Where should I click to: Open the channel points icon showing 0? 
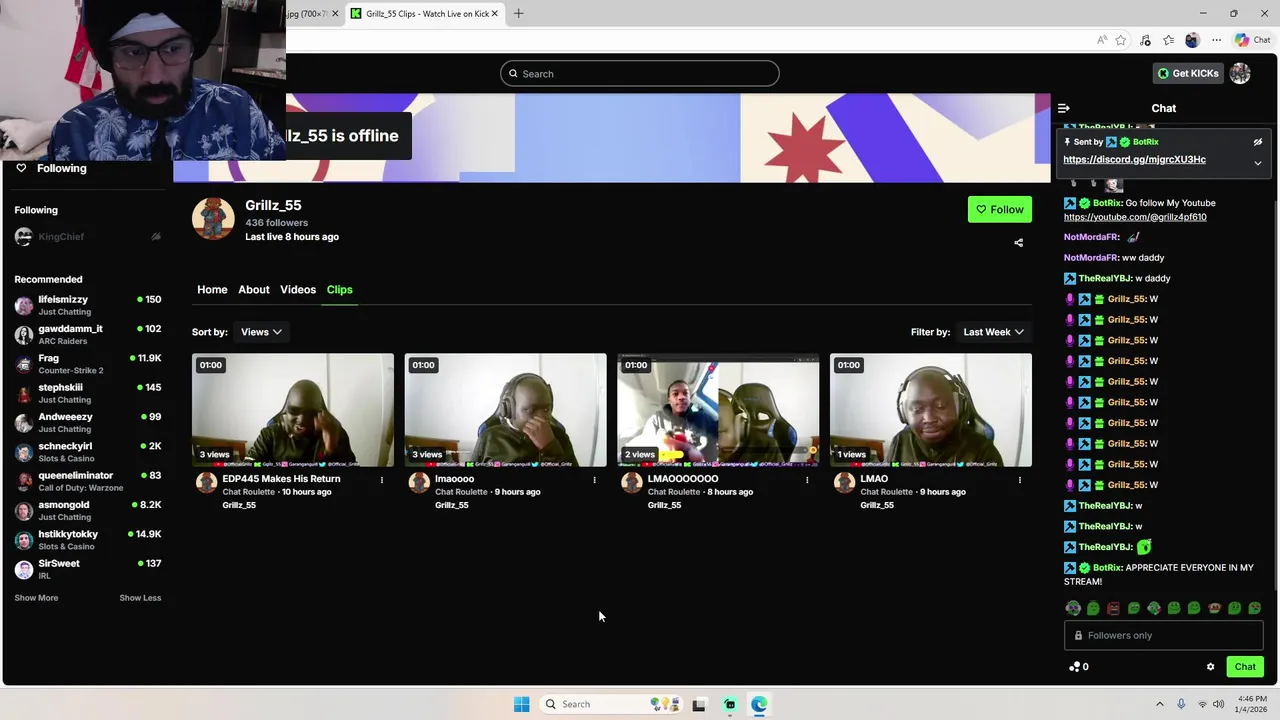click(1078, 667)
